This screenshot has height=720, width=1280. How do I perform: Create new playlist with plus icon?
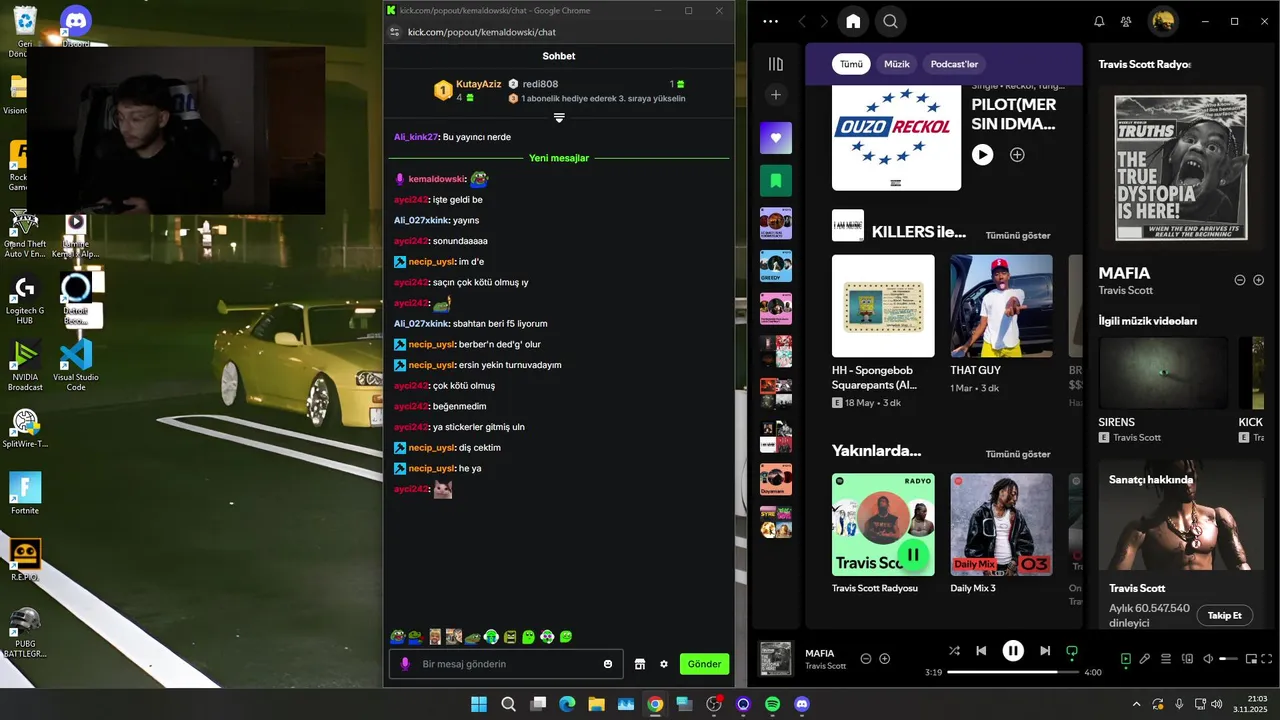point(776,95)
